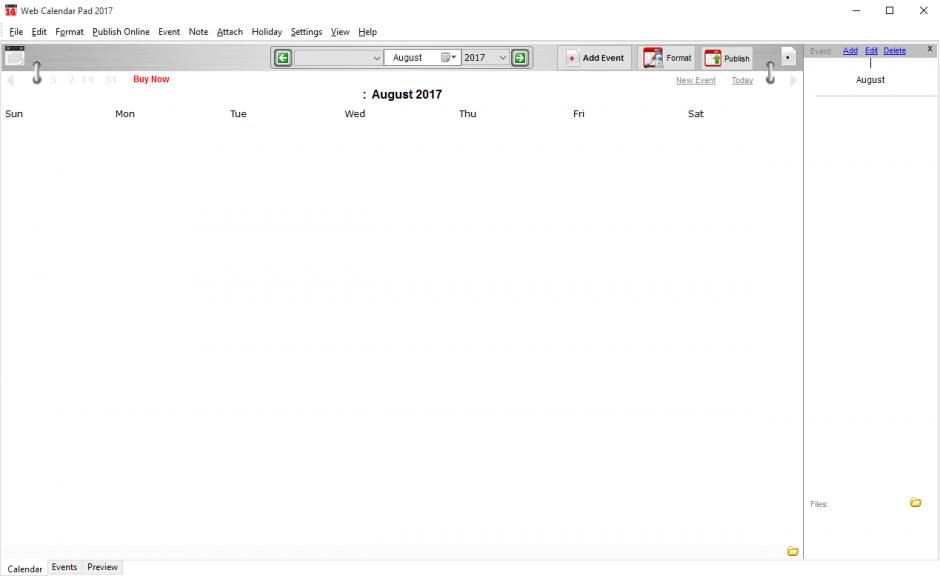Click the calendar page icon at top-left
Viewport: 940px width, 576px height.
[x=14, y=56]
